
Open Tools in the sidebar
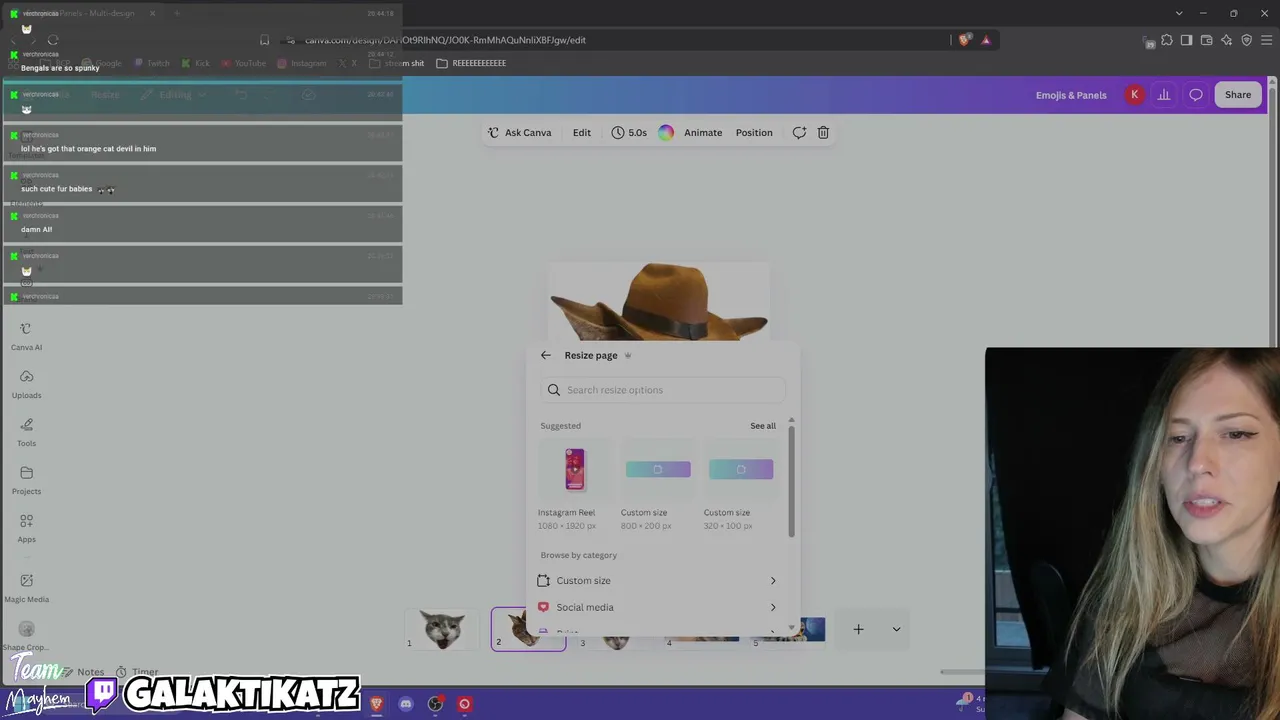click(26, 433)
